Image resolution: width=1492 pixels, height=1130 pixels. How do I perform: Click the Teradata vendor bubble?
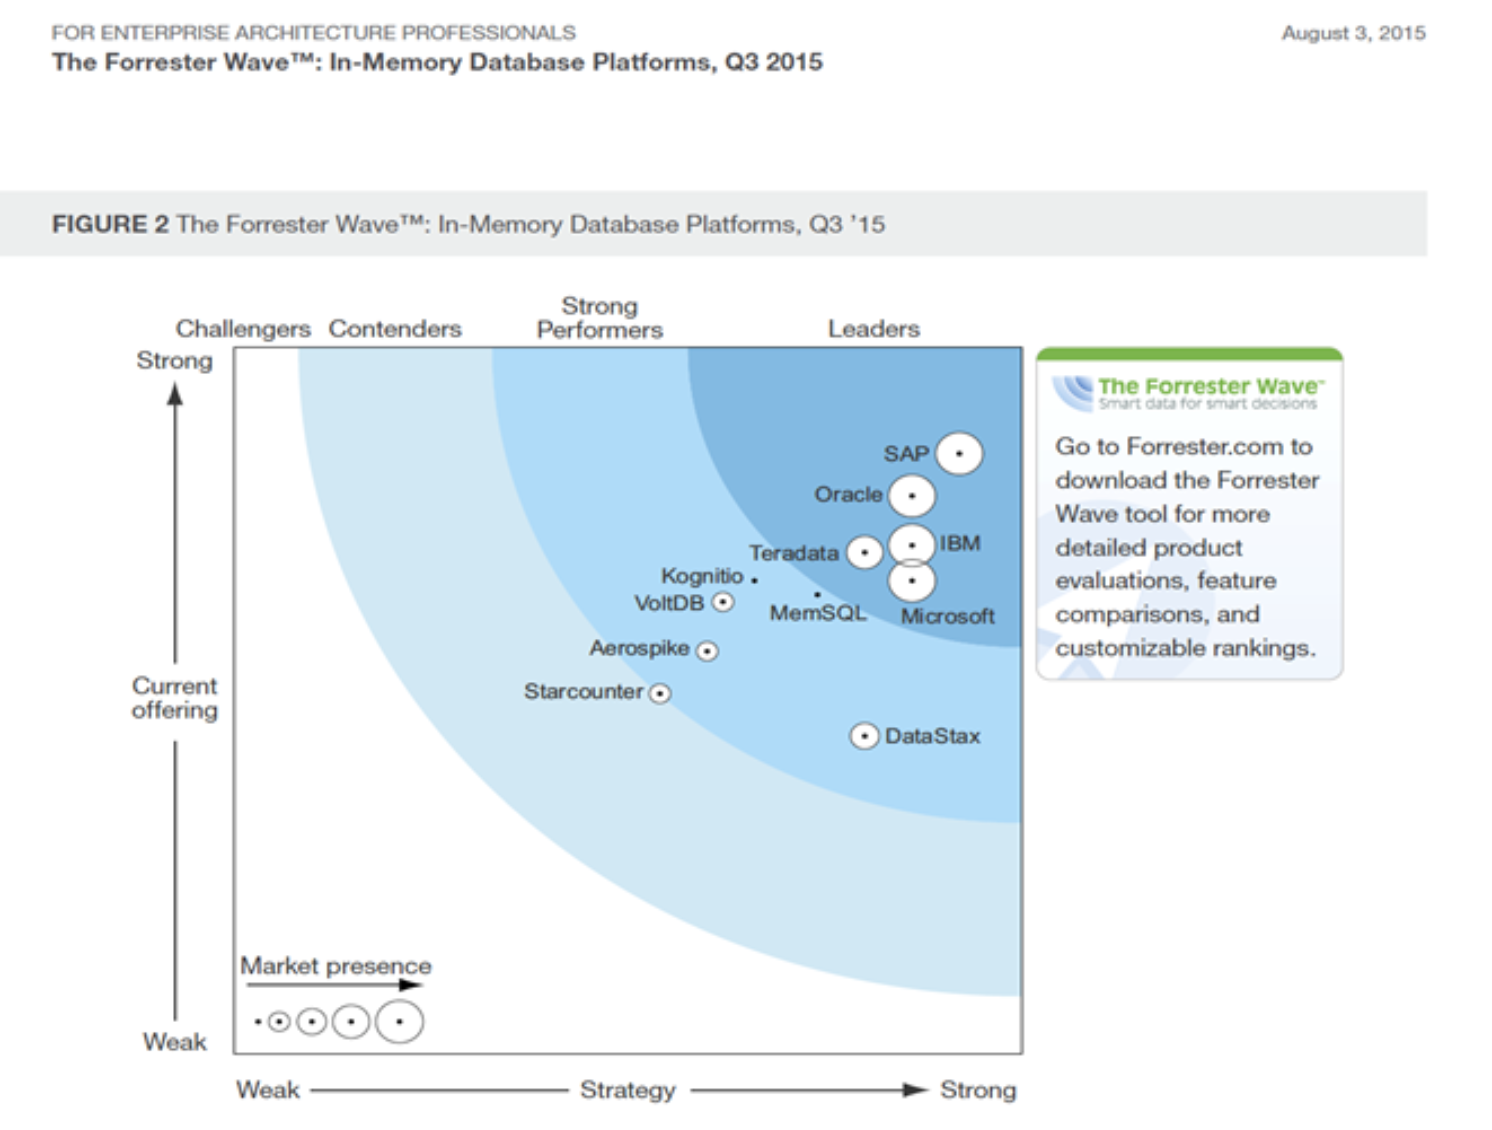pos(865,552)
